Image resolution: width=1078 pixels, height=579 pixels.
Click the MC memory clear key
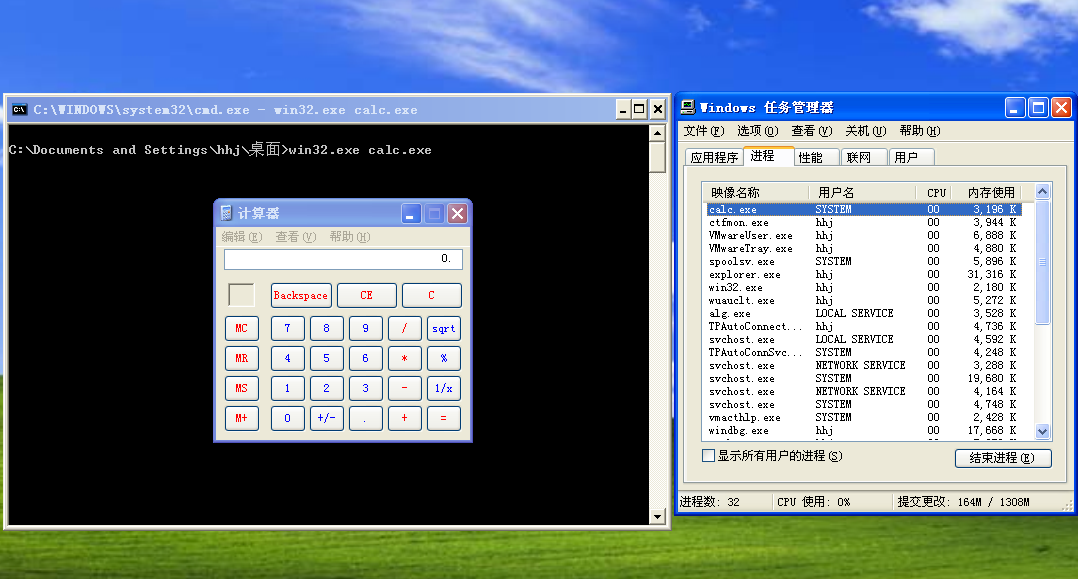(x=242, y=329)
